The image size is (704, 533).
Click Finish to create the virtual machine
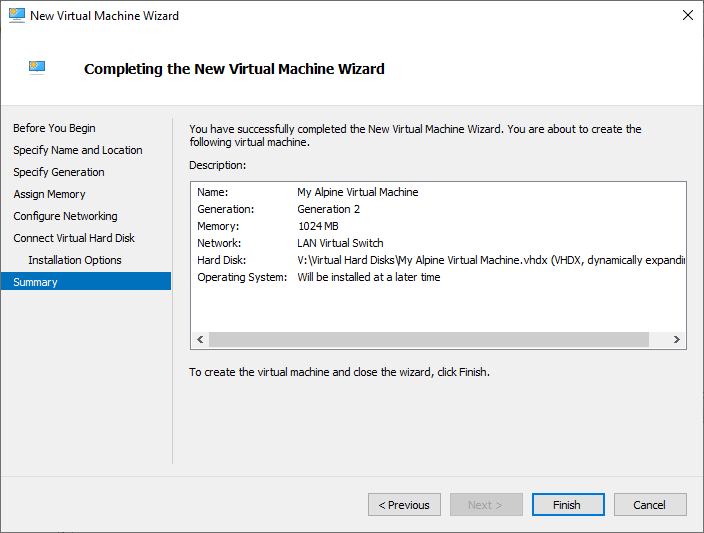(x=567, y=505)
